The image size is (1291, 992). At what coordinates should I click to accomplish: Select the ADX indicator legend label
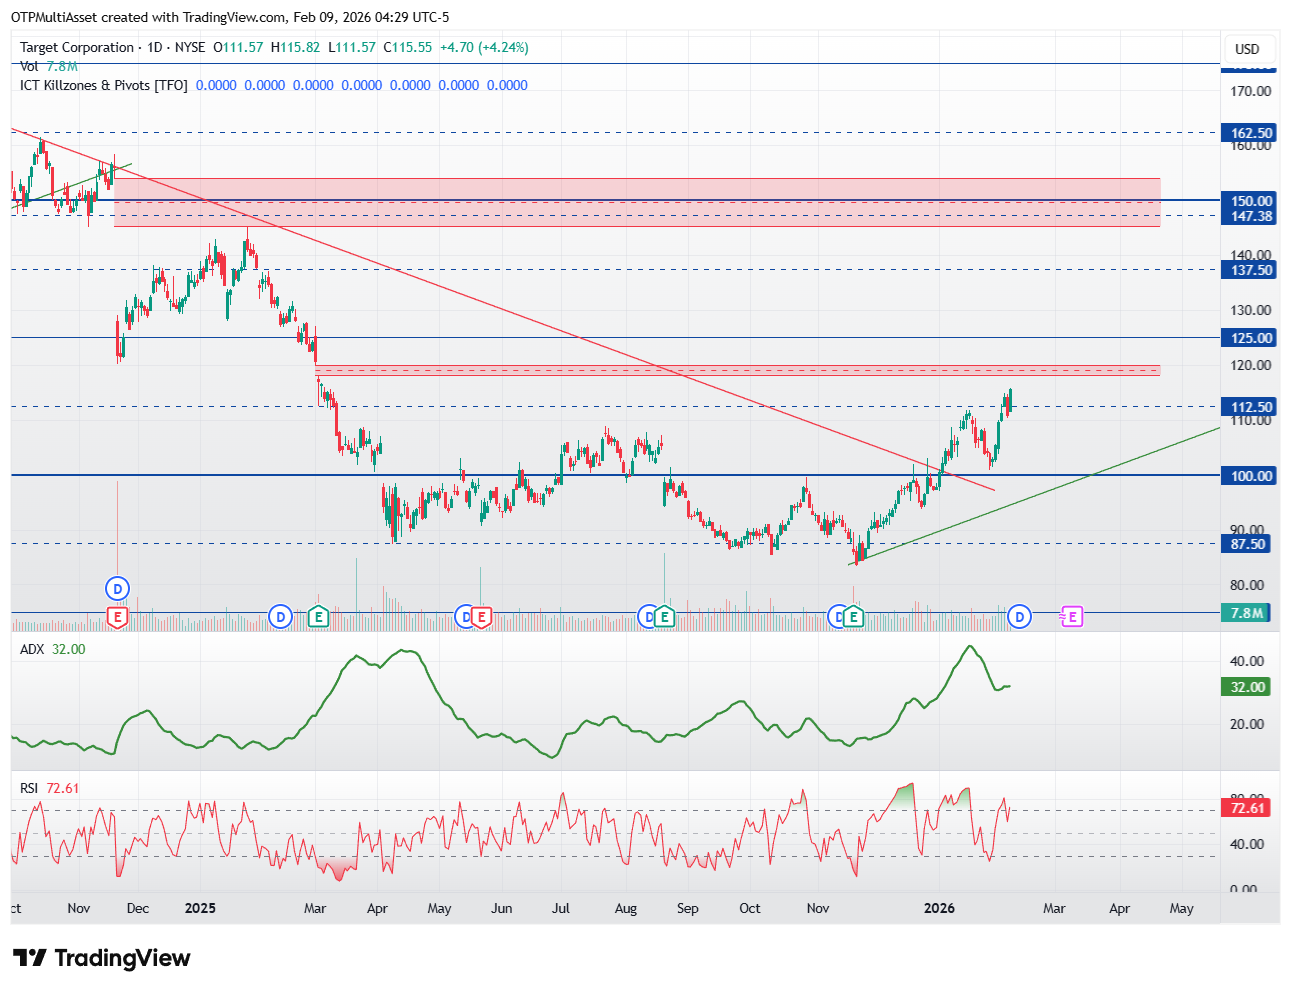(32, 649)
